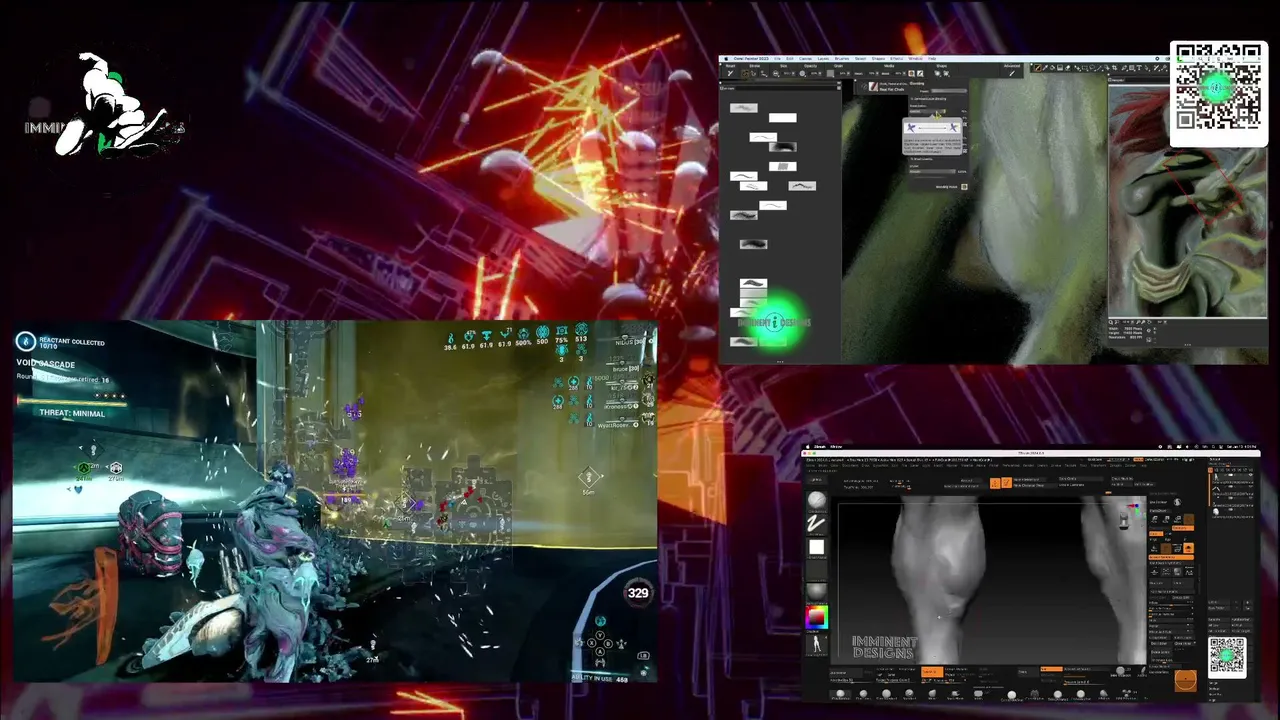Open the Edit menu in Corel Painter
Viewport: 1280px width, 720px height.
(790, 59)
